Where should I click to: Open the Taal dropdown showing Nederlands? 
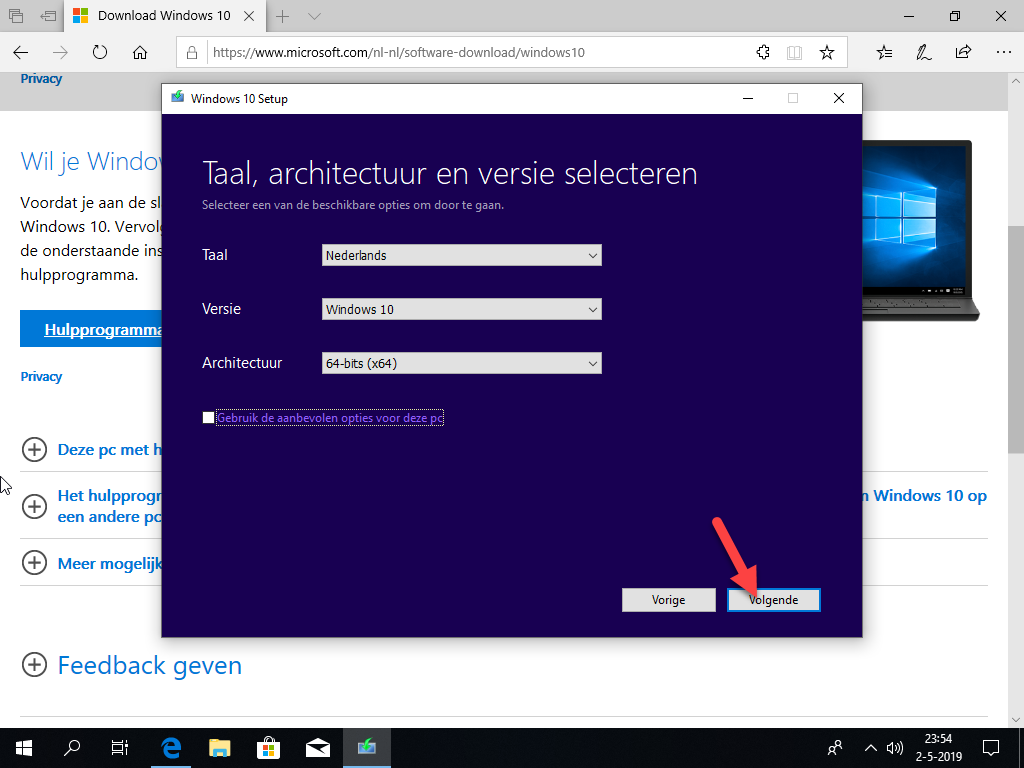[461, 255]
